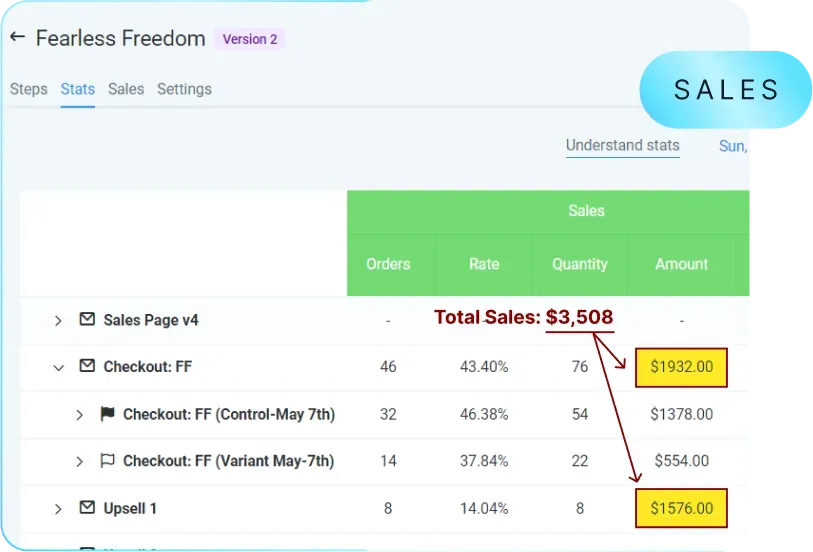Screen dimensions: 813x552
Task: Click the filled flag icon for Control-May 7th
Action: [107, 413]
